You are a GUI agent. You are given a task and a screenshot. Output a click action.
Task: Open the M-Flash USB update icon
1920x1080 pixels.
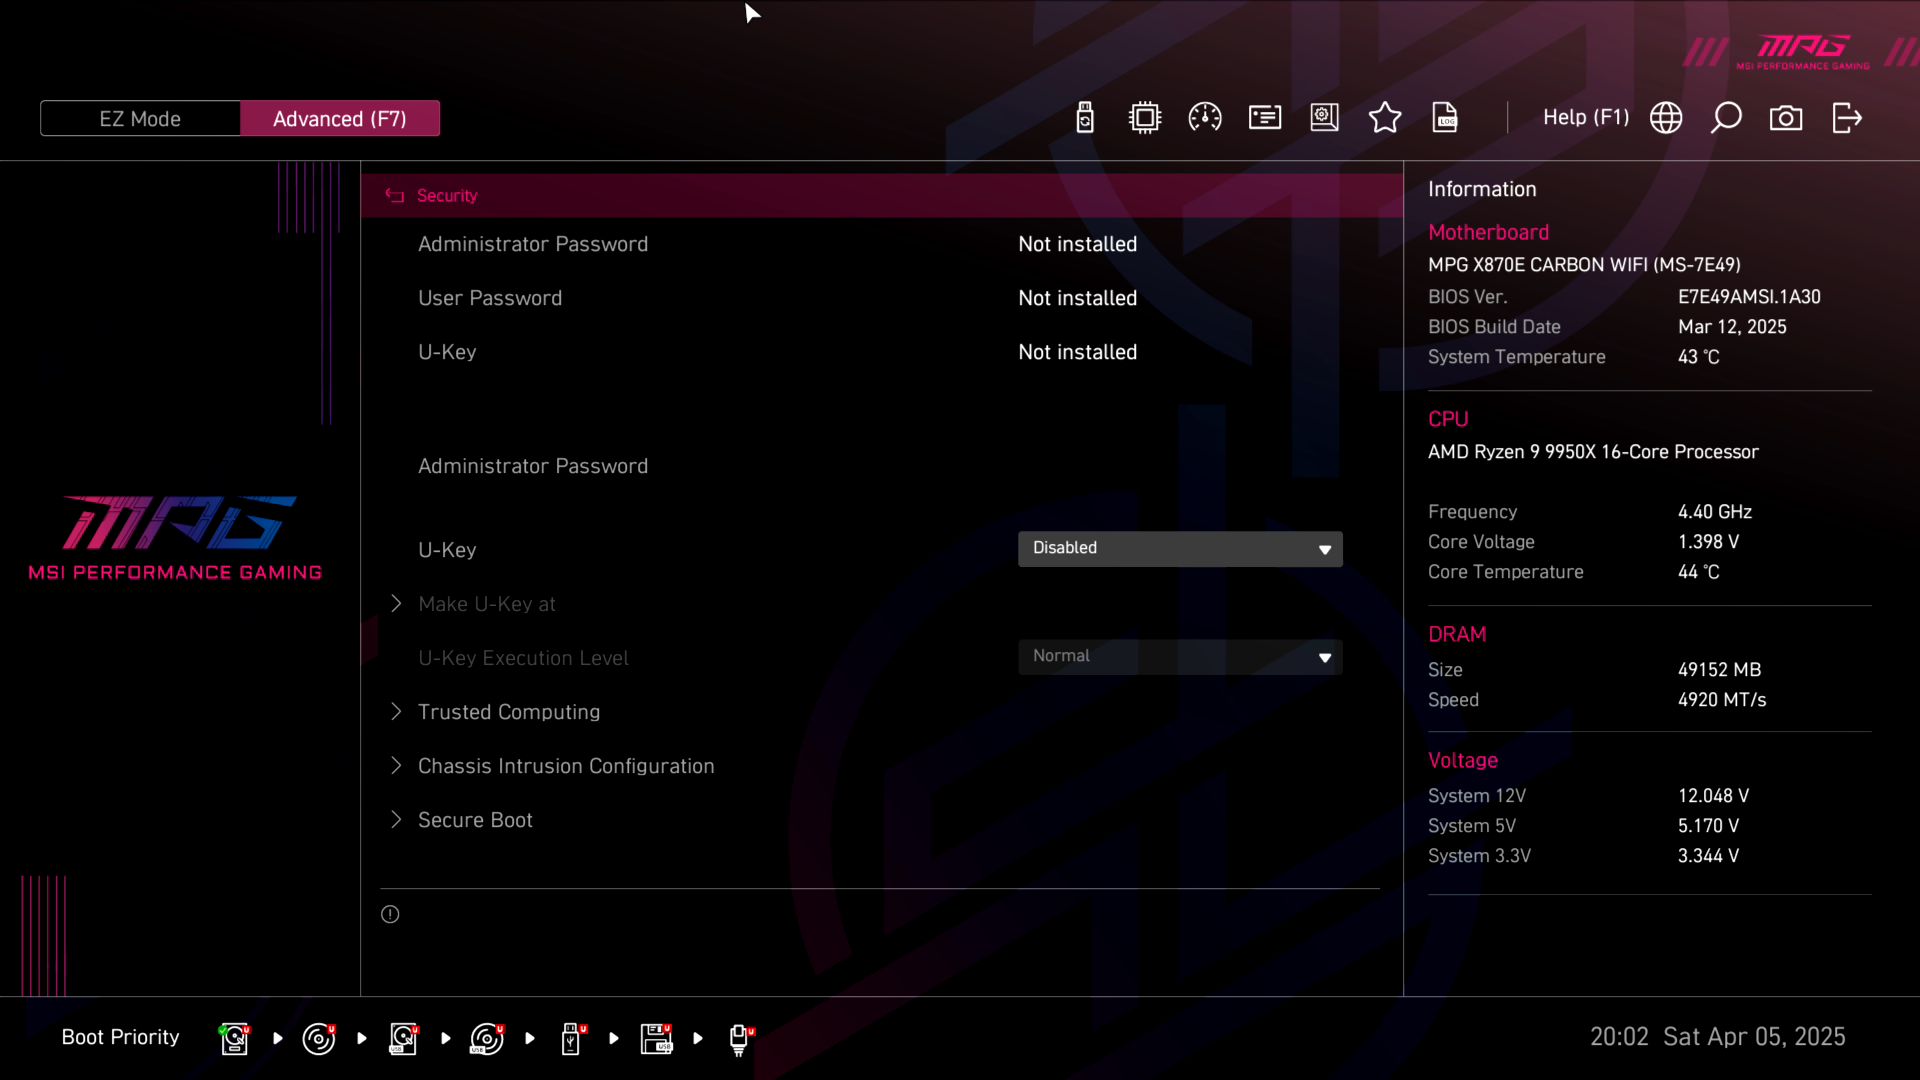[x=1085, y=118]
